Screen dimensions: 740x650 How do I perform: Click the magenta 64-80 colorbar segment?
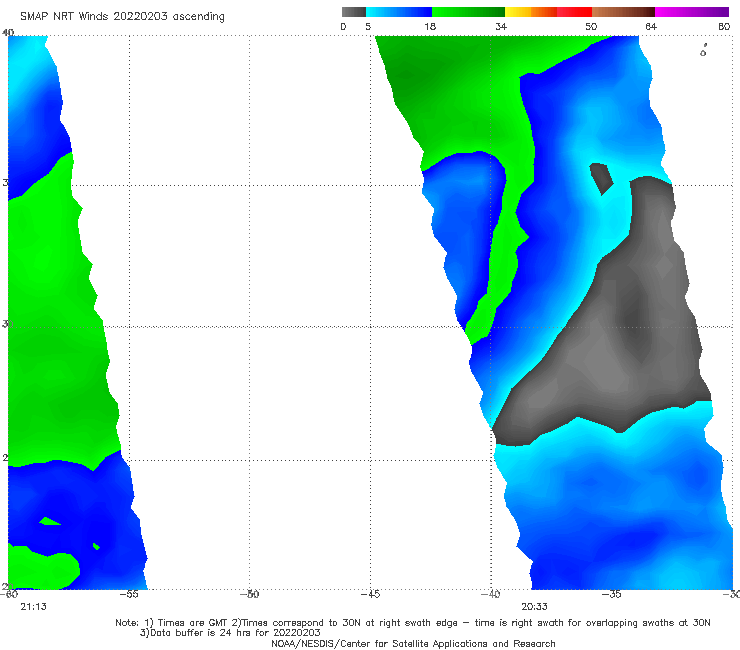point(692,12)
